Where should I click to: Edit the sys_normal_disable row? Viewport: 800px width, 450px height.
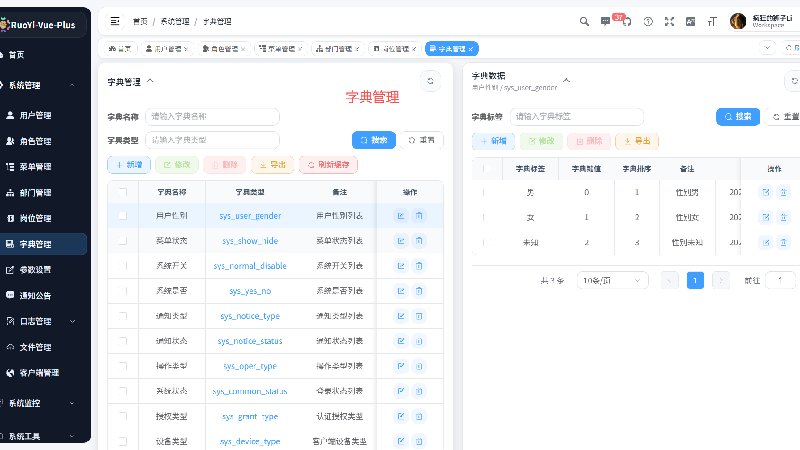point(401,266)
